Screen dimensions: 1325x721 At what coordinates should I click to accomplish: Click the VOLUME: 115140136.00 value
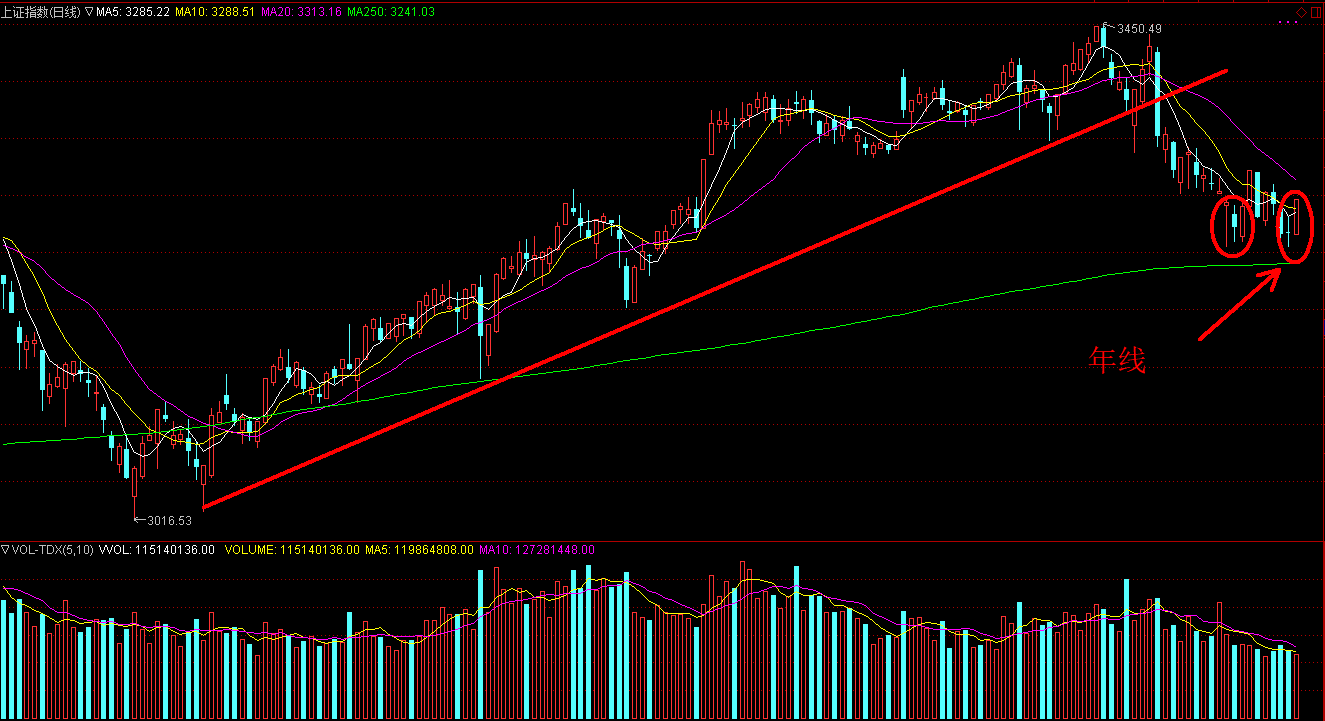point(292,549)
